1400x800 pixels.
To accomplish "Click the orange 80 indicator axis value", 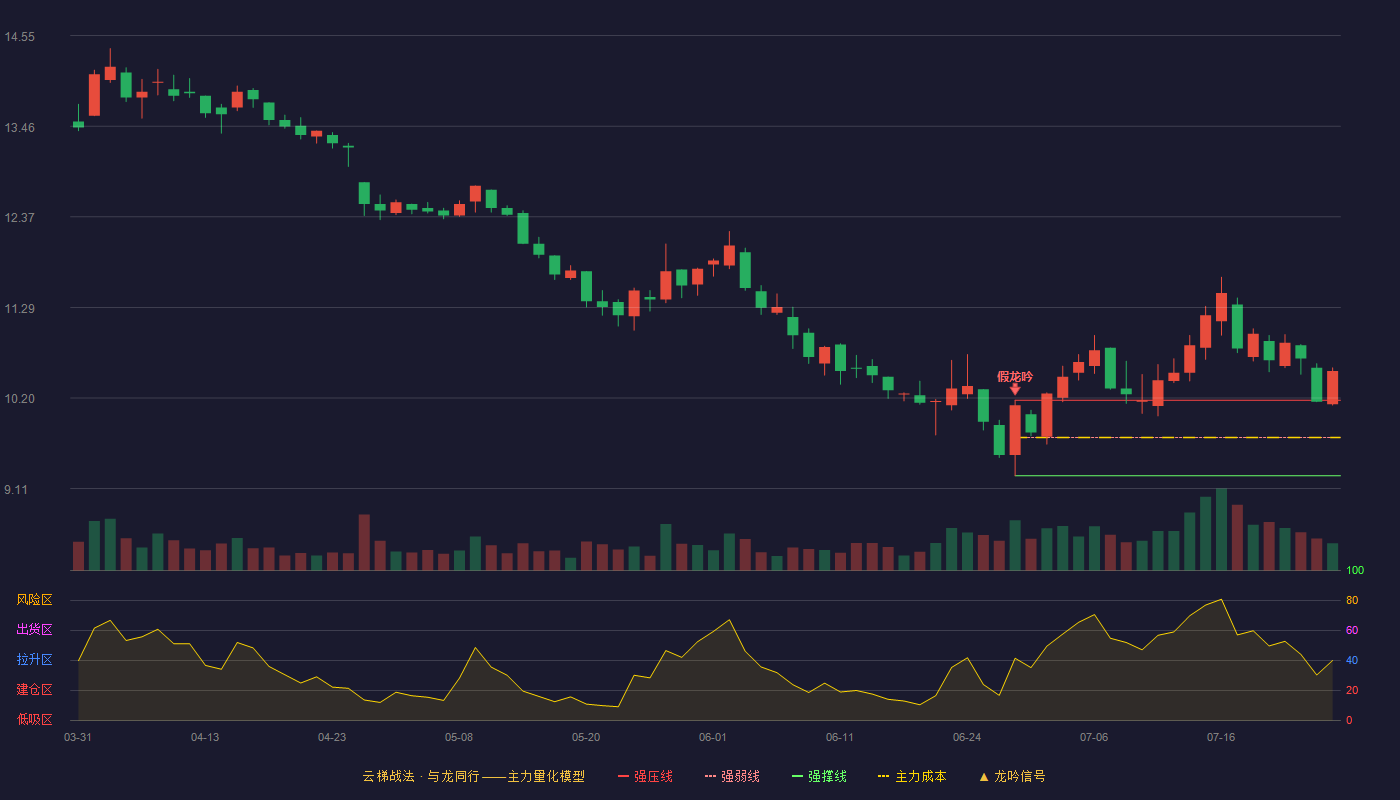I will 1352,600.
